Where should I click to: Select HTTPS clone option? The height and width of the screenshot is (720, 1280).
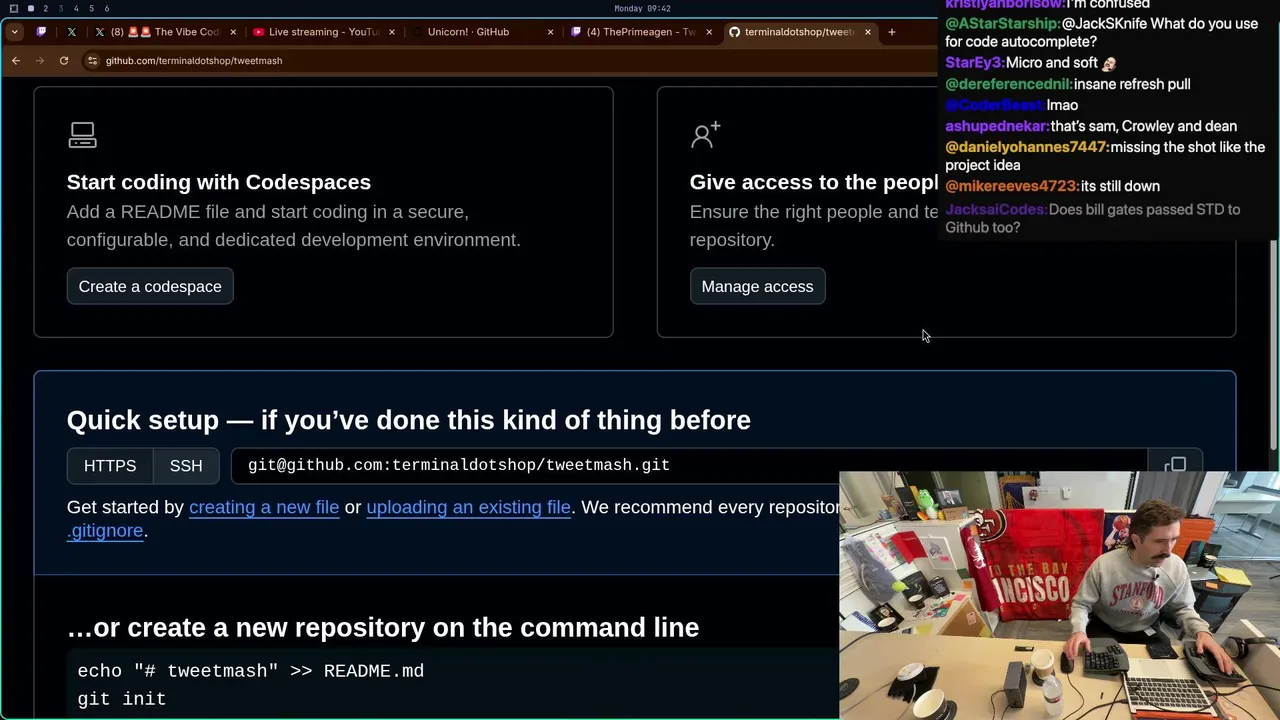point(110,466)
